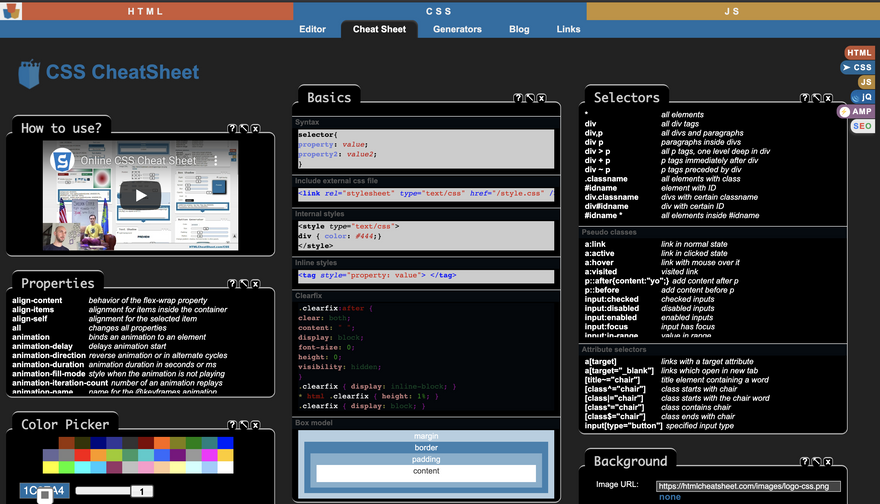The height and width of the screenshot is (504, 880).
Task: Switch to the Generators tab
Action: click(457, 29)
